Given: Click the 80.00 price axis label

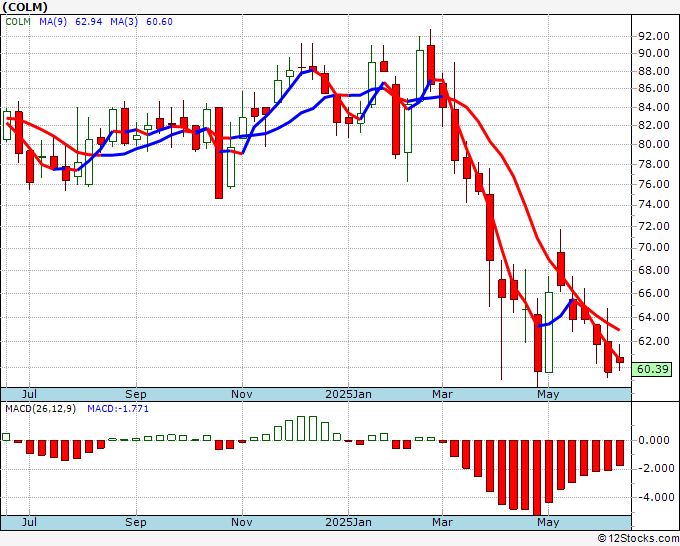Looking at the screenshot, I should coord(654,144).
